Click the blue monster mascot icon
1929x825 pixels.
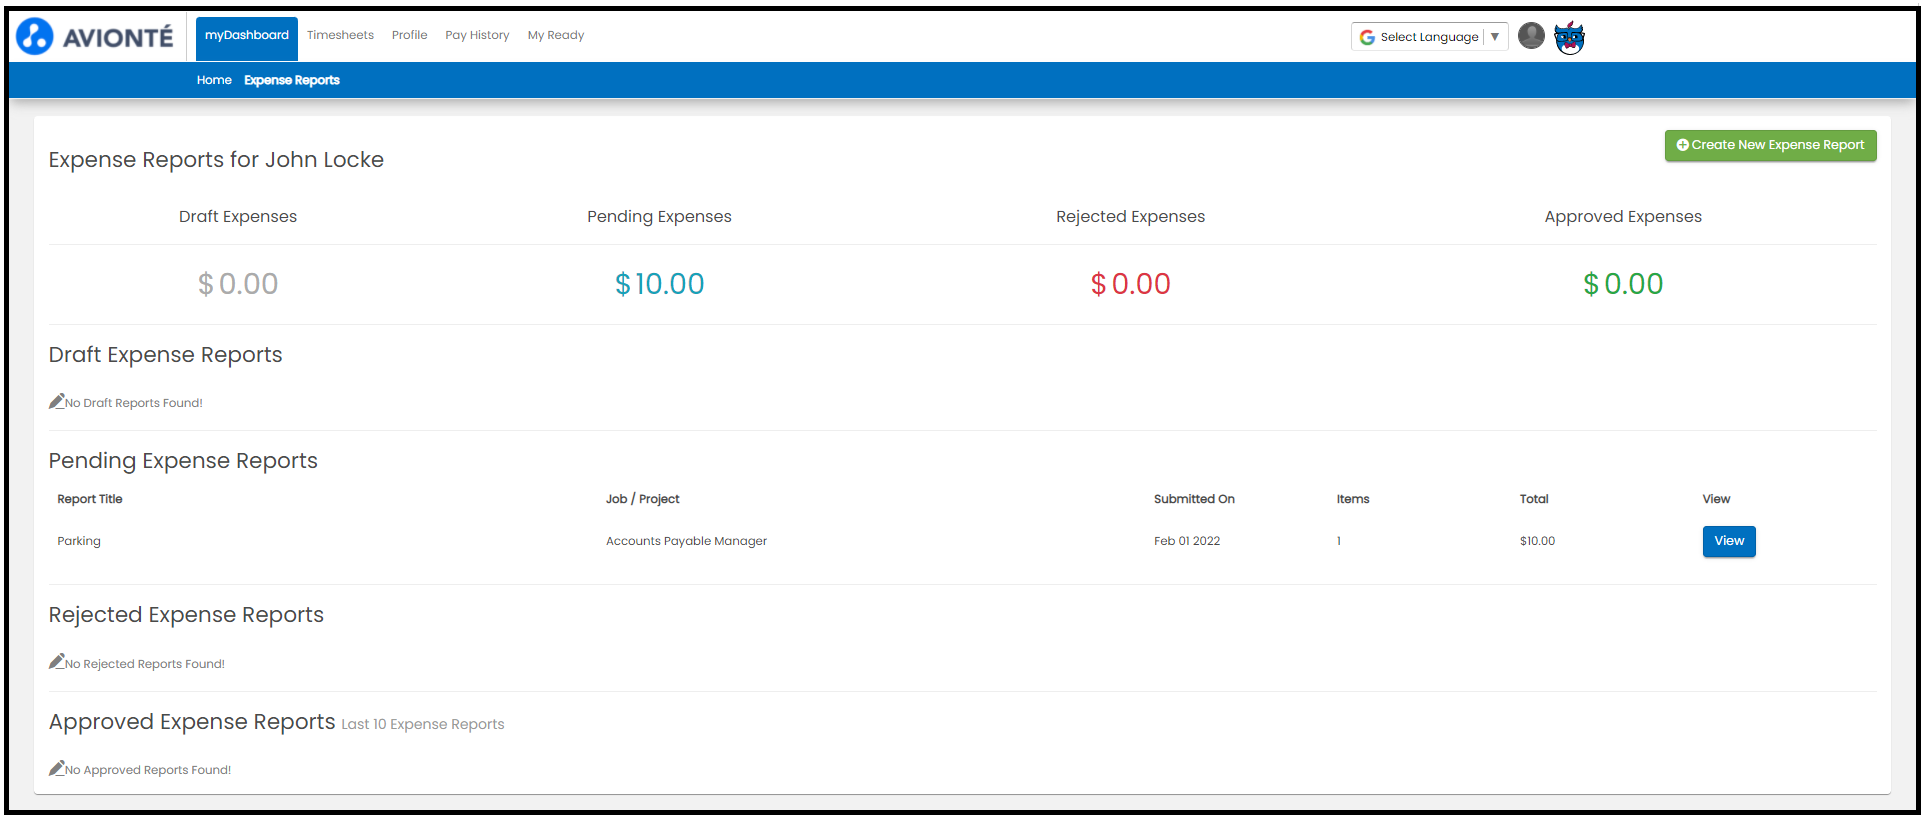point(1569,37)
